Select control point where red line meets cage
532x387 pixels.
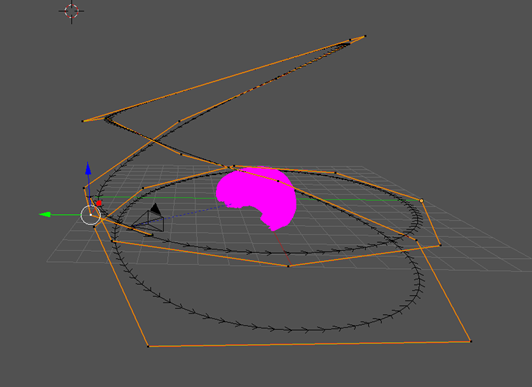tap(288, 266)
